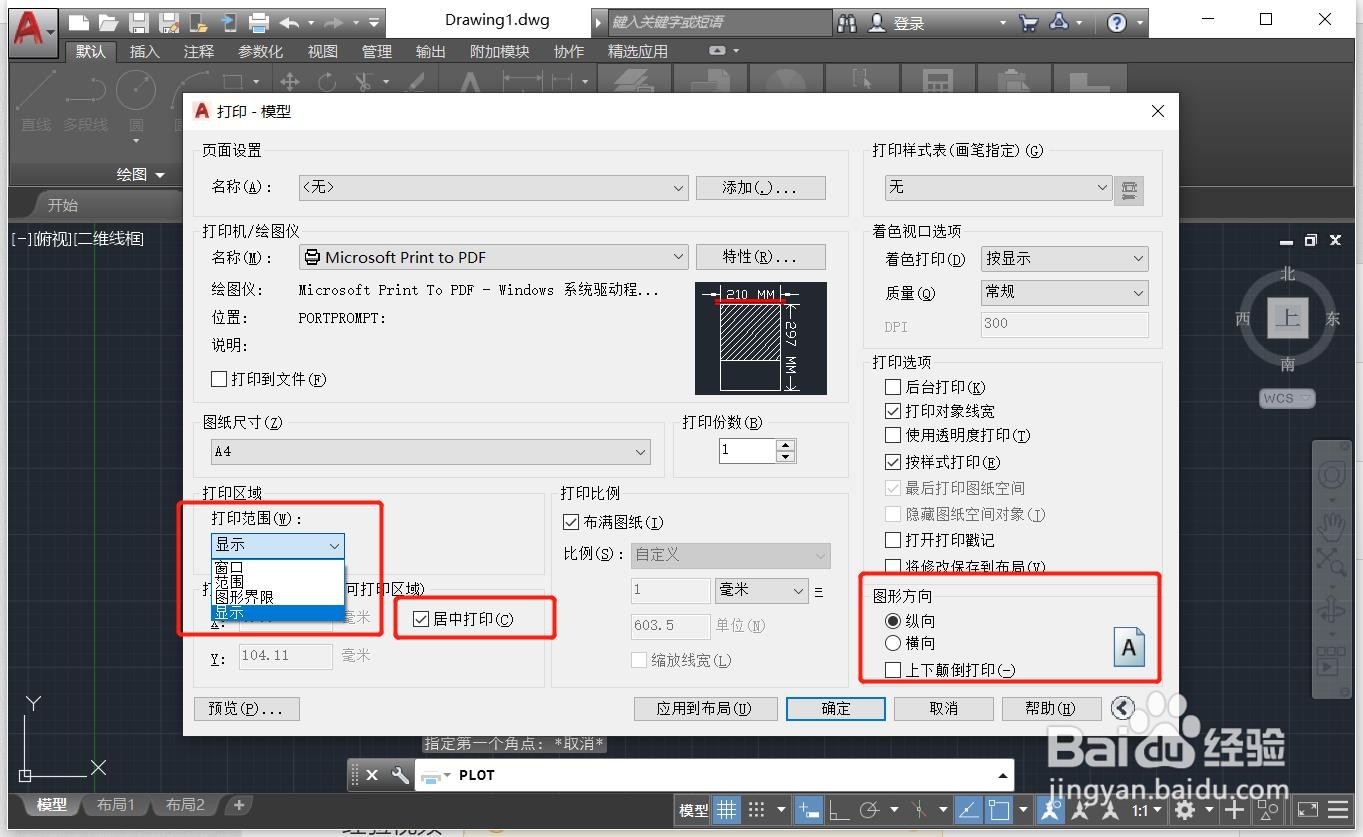Image resolution: width=1363 pixels, height=837 pixels.
Task: Toggle the Fit to paper checkbox
Action: [571, 522]
